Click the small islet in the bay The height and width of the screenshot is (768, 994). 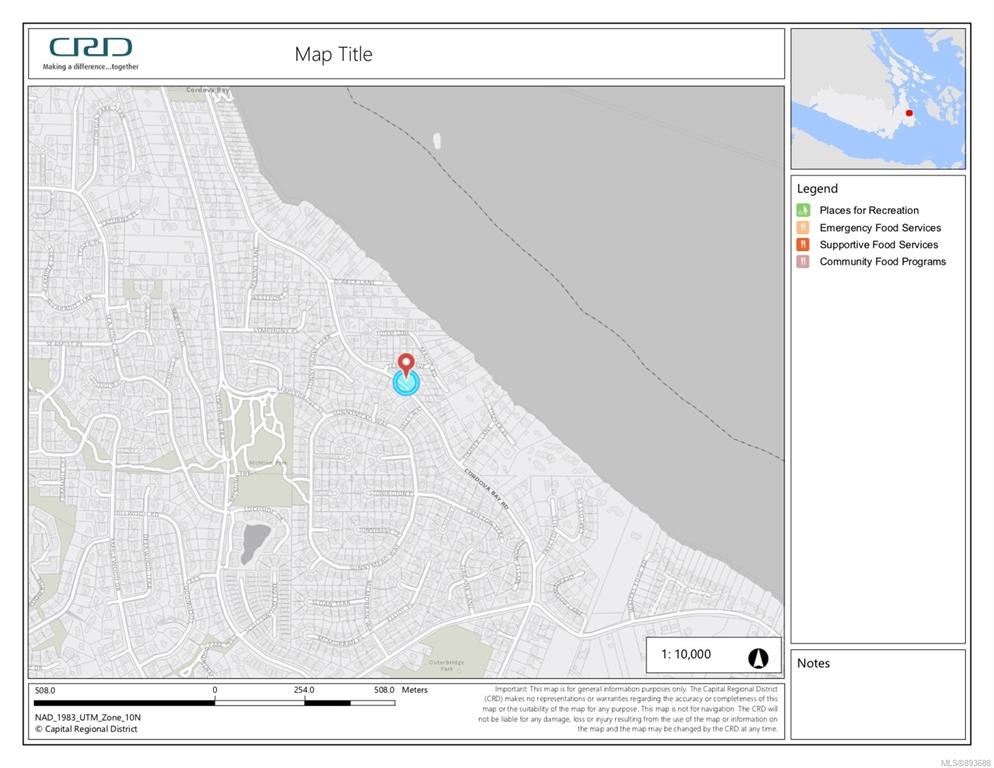[437, 140]
